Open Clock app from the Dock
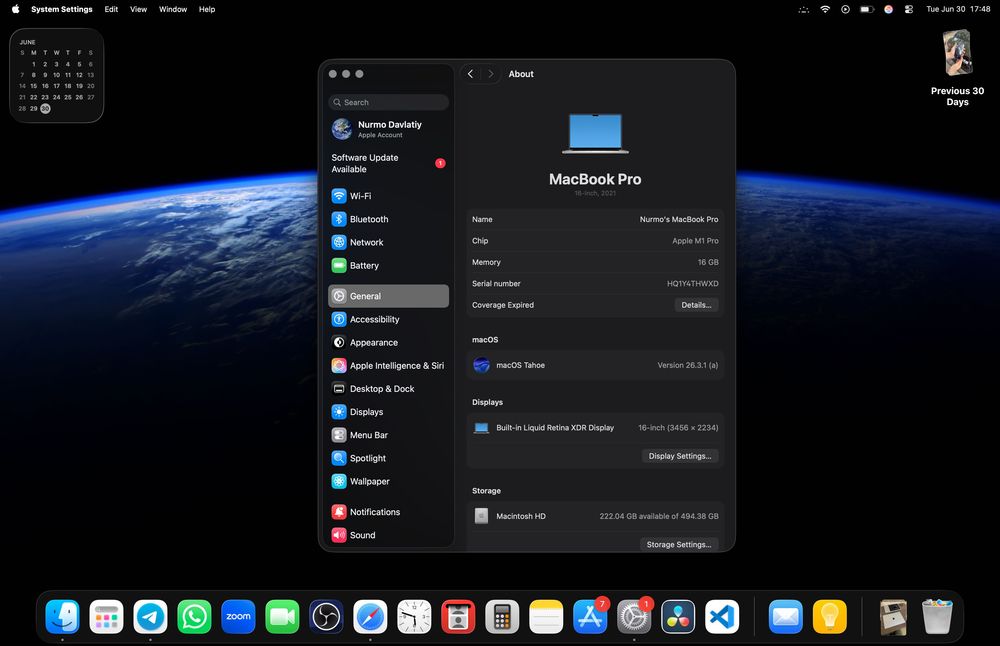This screenshot has height=646, width=1000. (x=415, y=617)
